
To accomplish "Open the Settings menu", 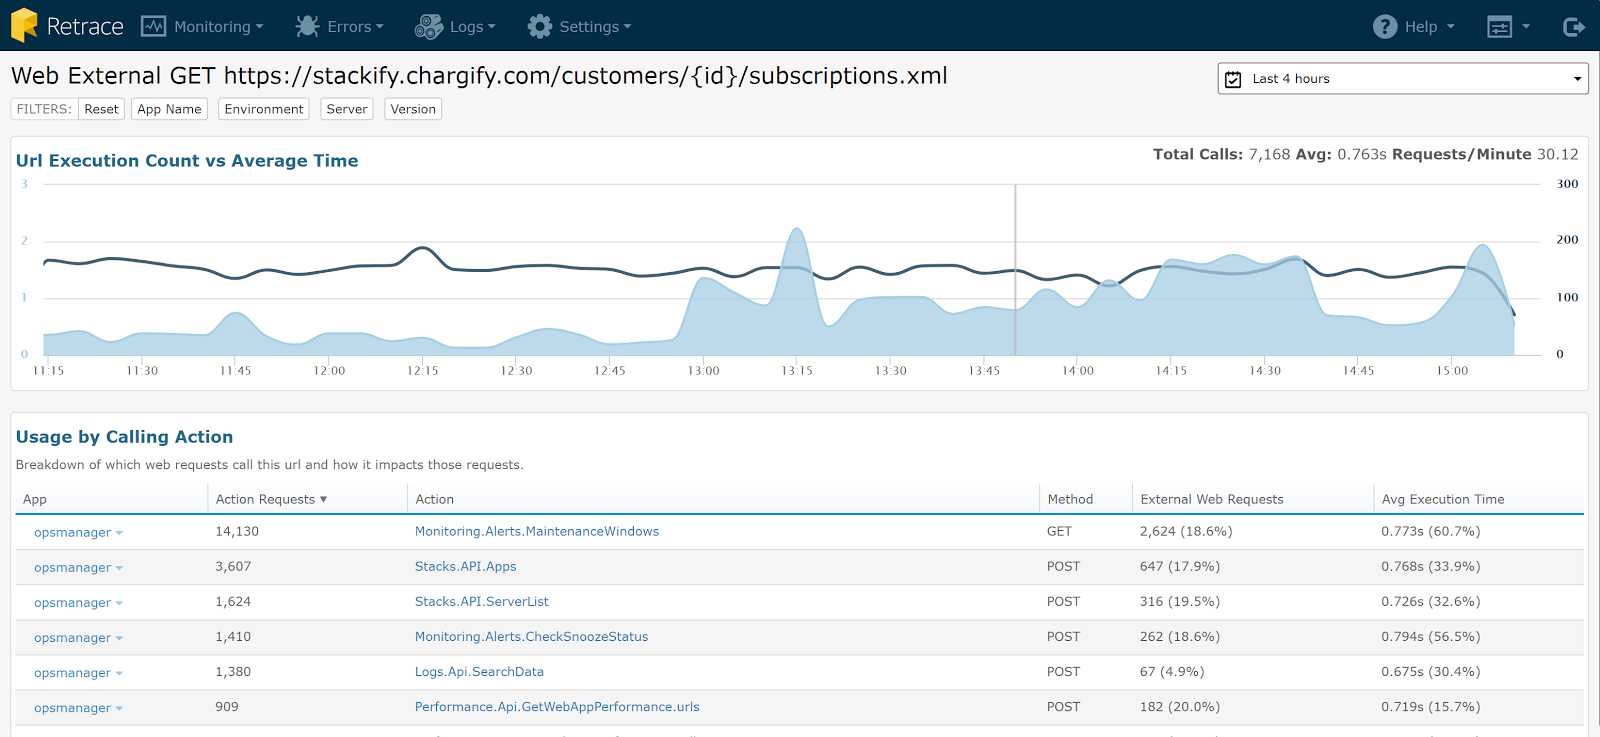I will coord(580,27).
